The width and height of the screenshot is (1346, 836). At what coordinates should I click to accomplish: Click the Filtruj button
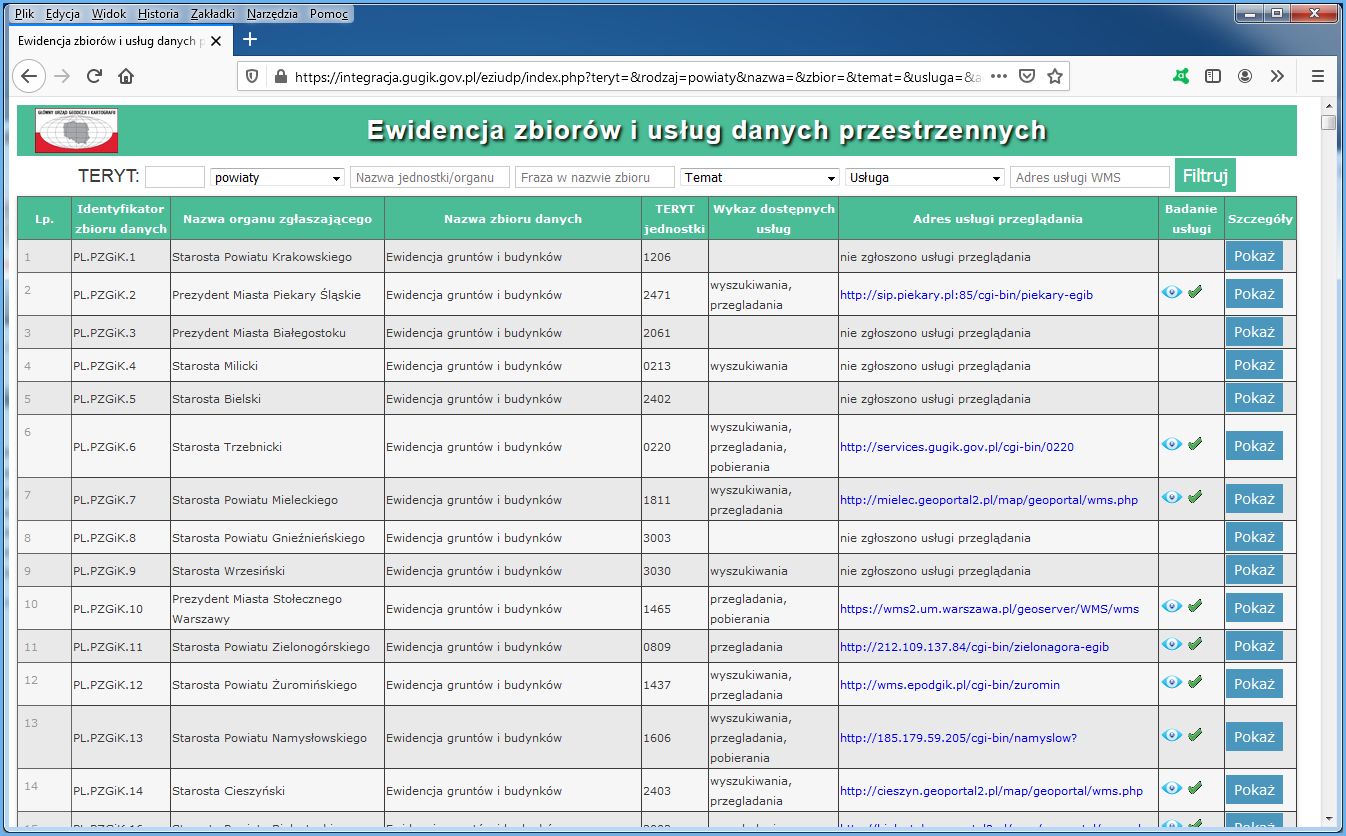click(x=1205, y=175)
